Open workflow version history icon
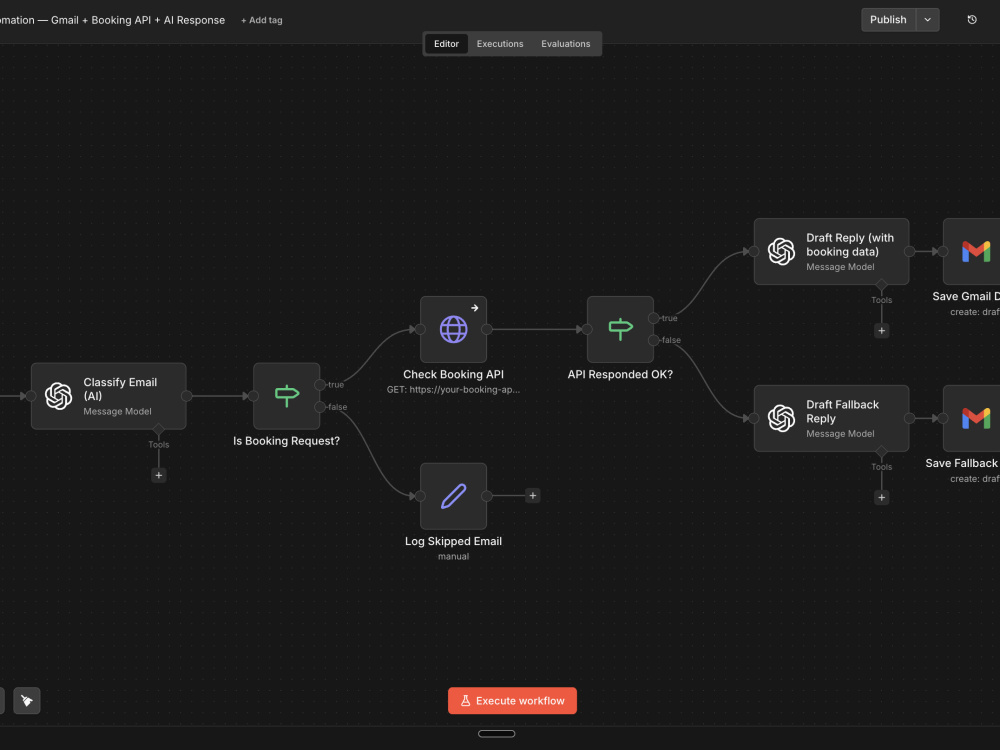 (972, 20)
